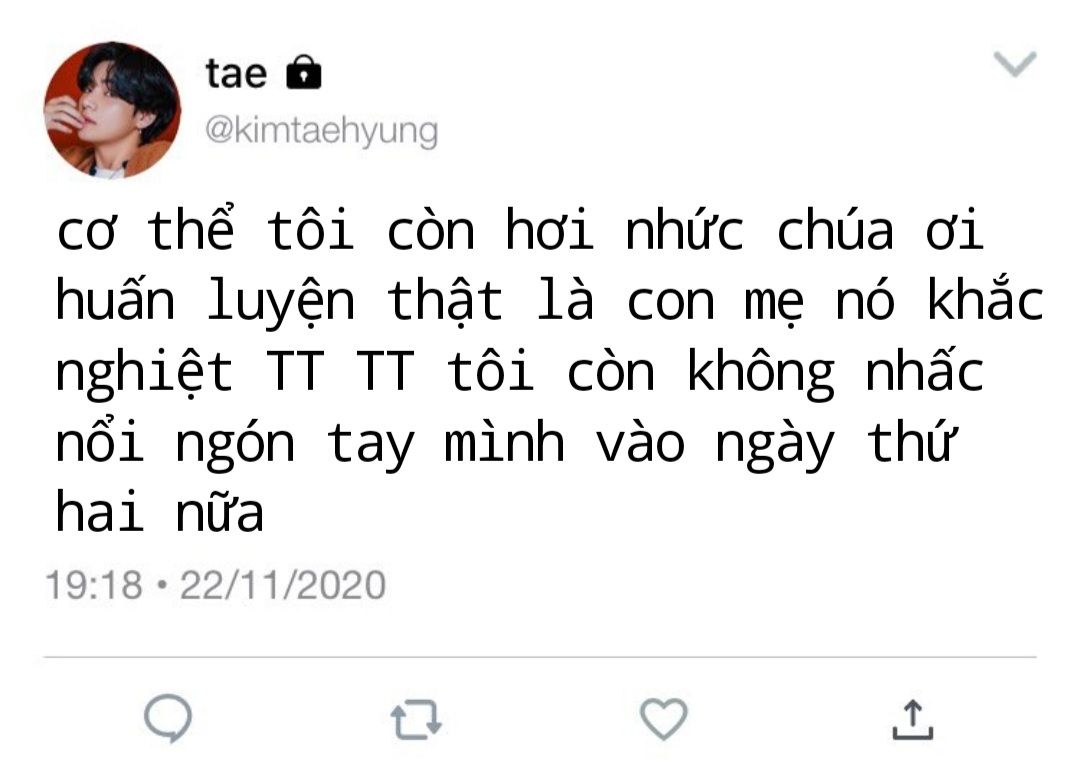1080x778 pixels.
Task: Click the padlock icon beside tae
Action: 304,72
